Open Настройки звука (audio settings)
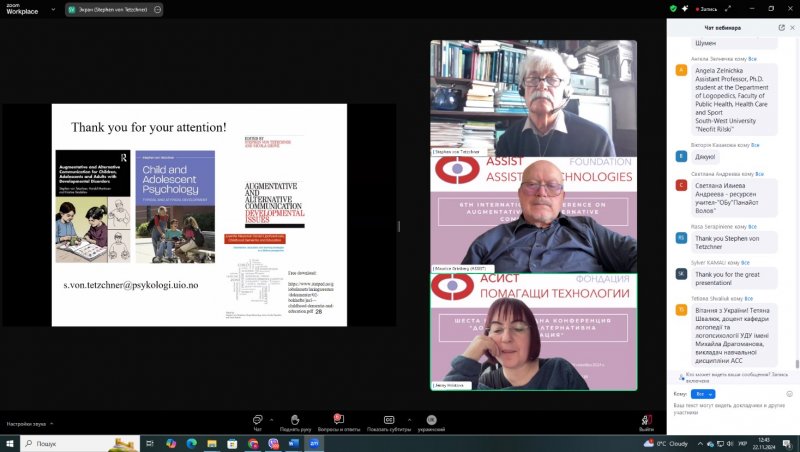The width and height of the screenshot is (800, 452). pos(27,424)
